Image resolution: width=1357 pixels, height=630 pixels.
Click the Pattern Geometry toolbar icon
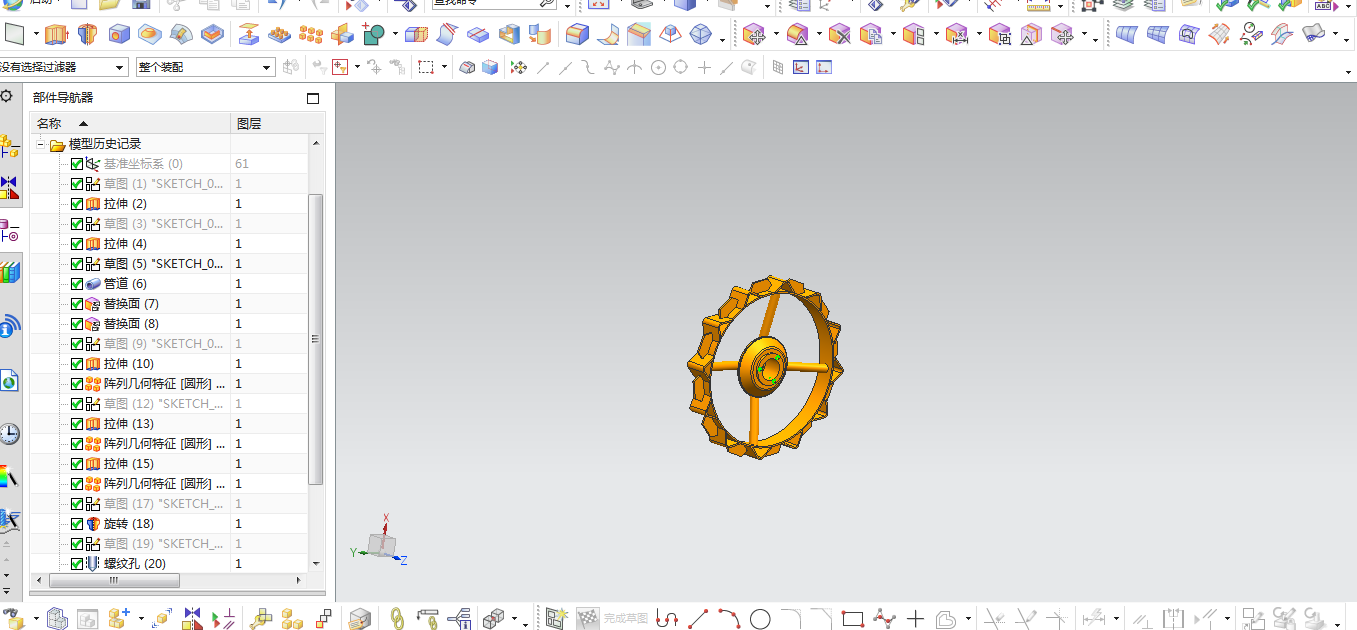[x=311, y=36]
